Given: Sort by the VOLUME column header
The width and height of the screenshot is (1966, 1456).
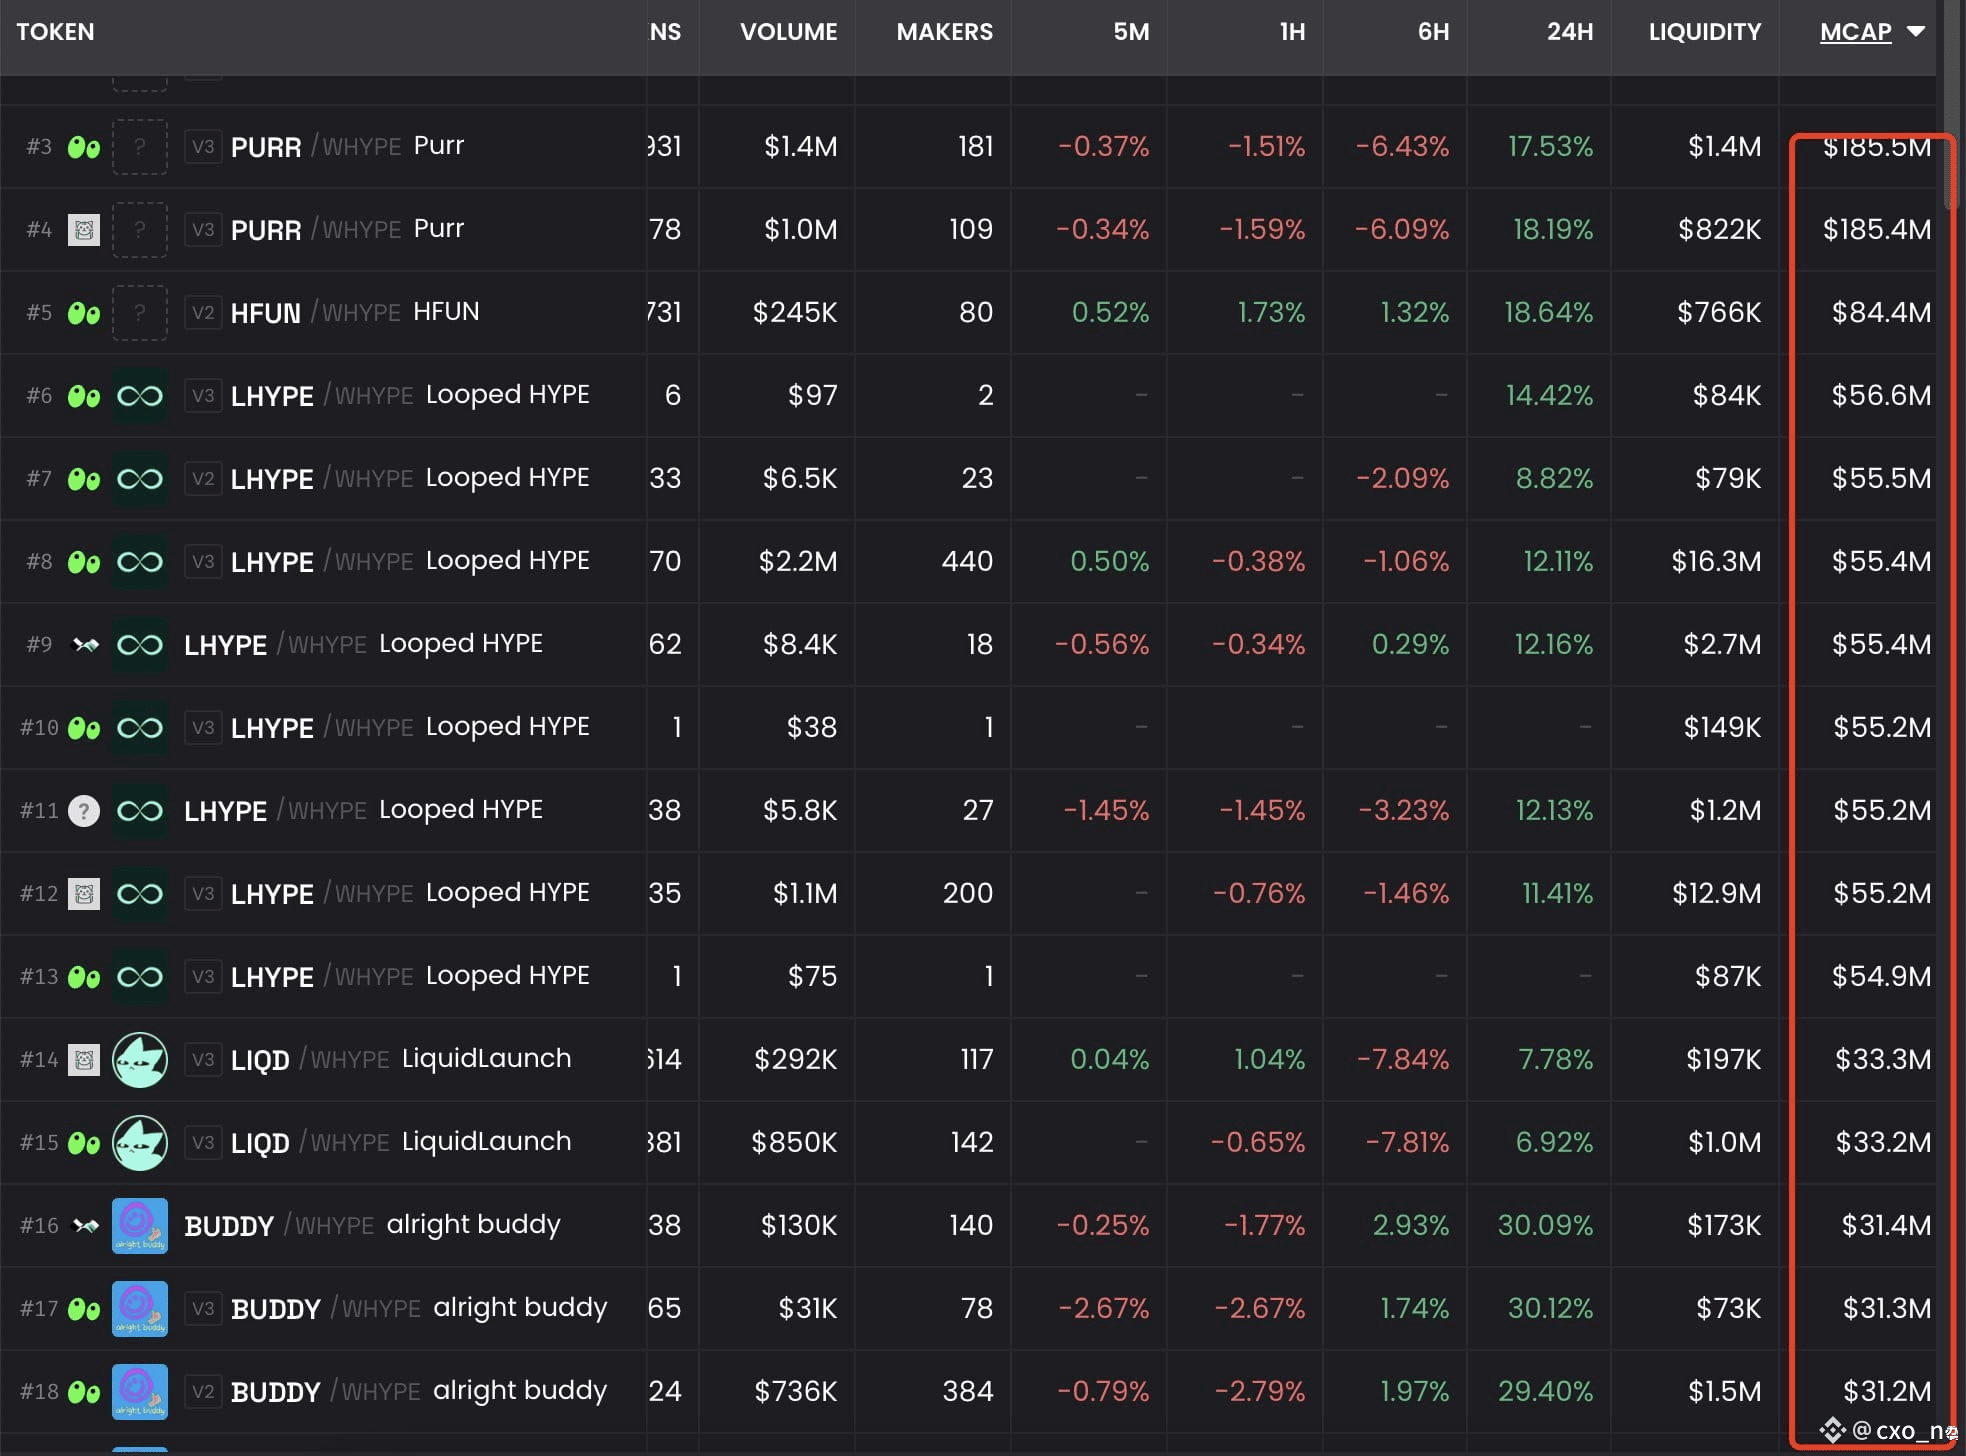Looking at the screenshot, I should [788, 32].
